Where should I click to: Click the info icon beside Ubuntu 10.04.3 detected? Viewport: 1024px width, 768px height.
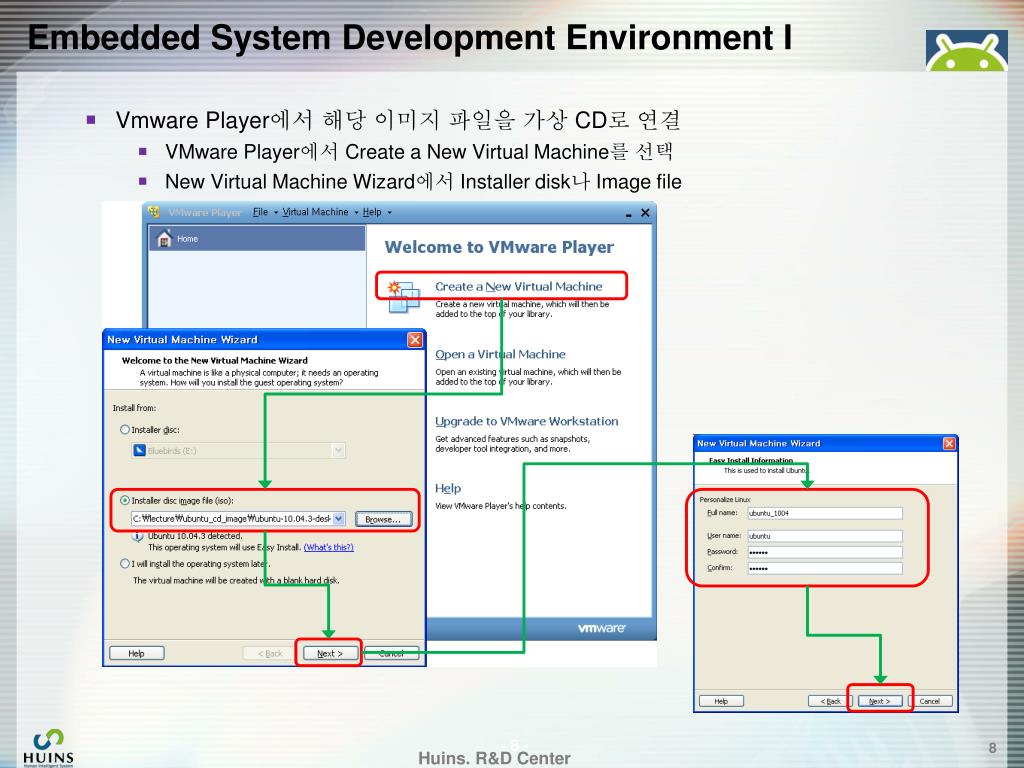pos(137,537)
